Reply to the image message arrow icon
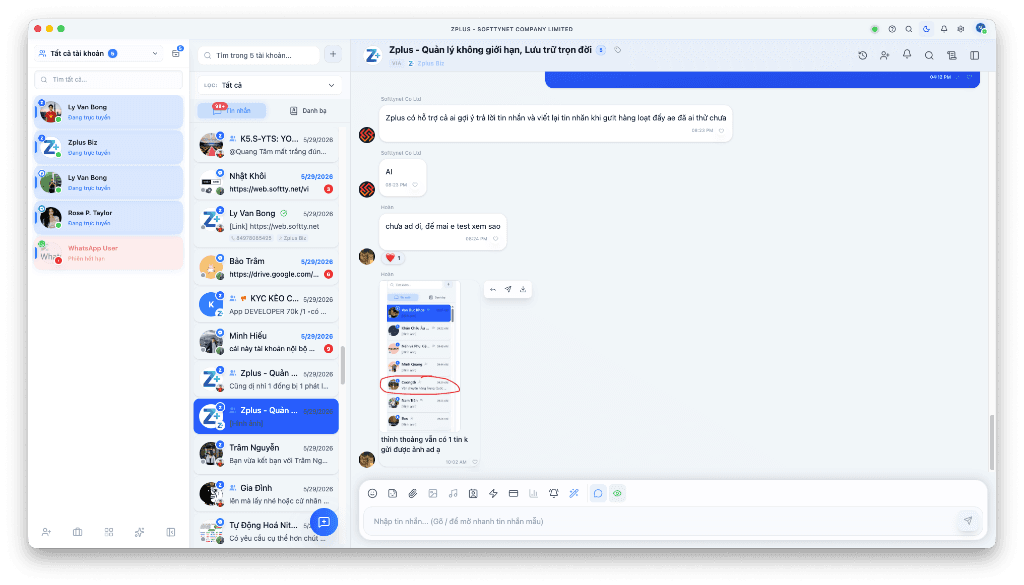This screenshot has width=1024, height=585. click(493, 289)
